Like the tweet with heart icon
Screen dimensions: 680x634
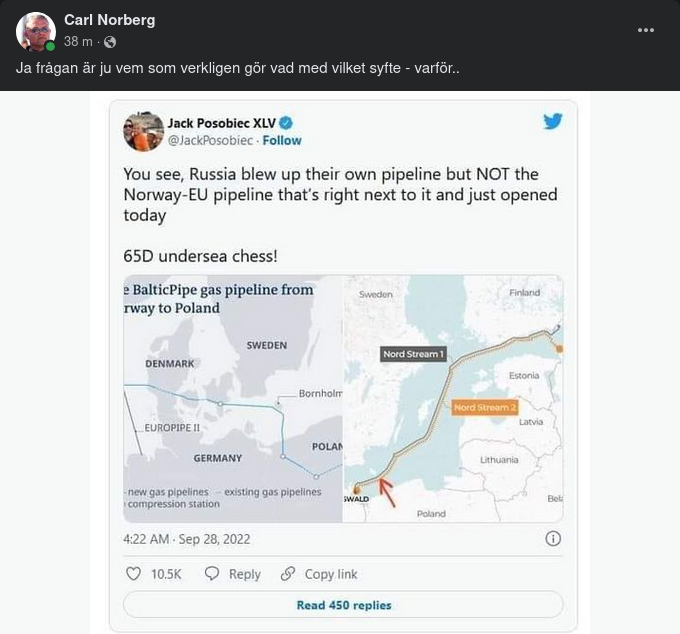coord(134,574)
